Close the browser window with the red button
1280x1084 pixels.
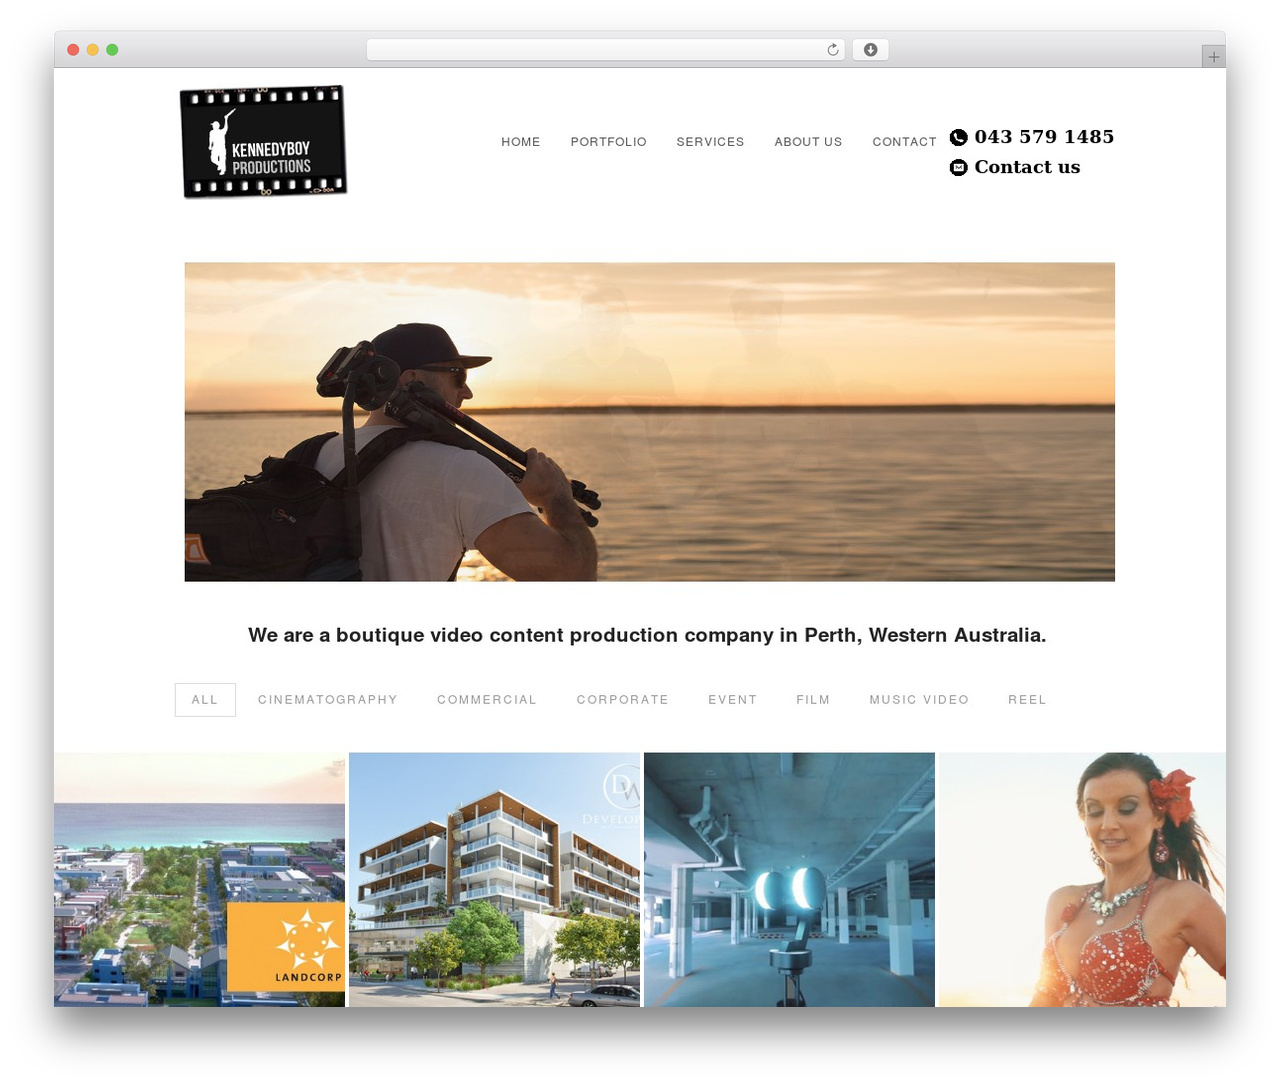click(73, 50)
